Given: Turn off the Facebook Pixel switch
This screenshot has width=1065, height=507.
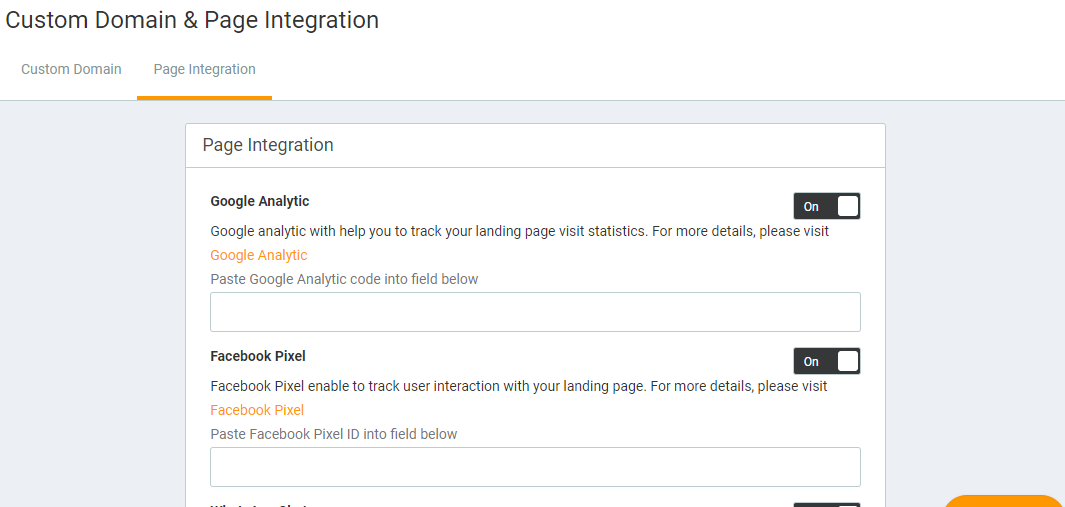Looking at the screenshot, I should [826, 361].
